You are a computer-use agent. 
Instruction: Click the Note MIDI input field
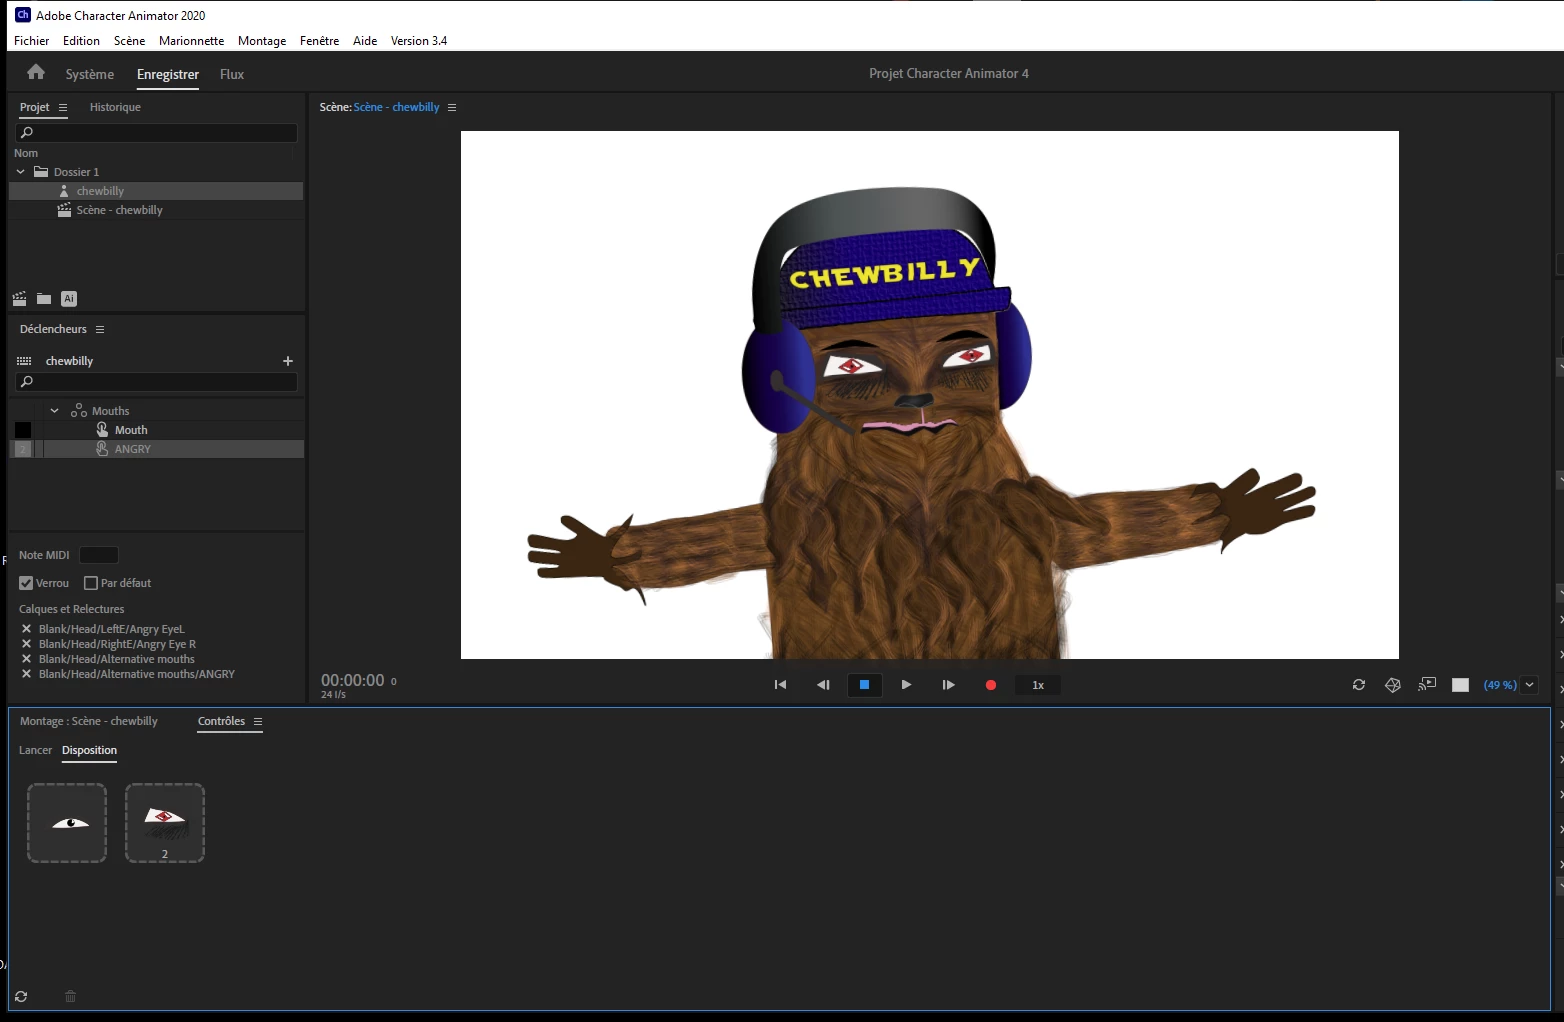99,555
